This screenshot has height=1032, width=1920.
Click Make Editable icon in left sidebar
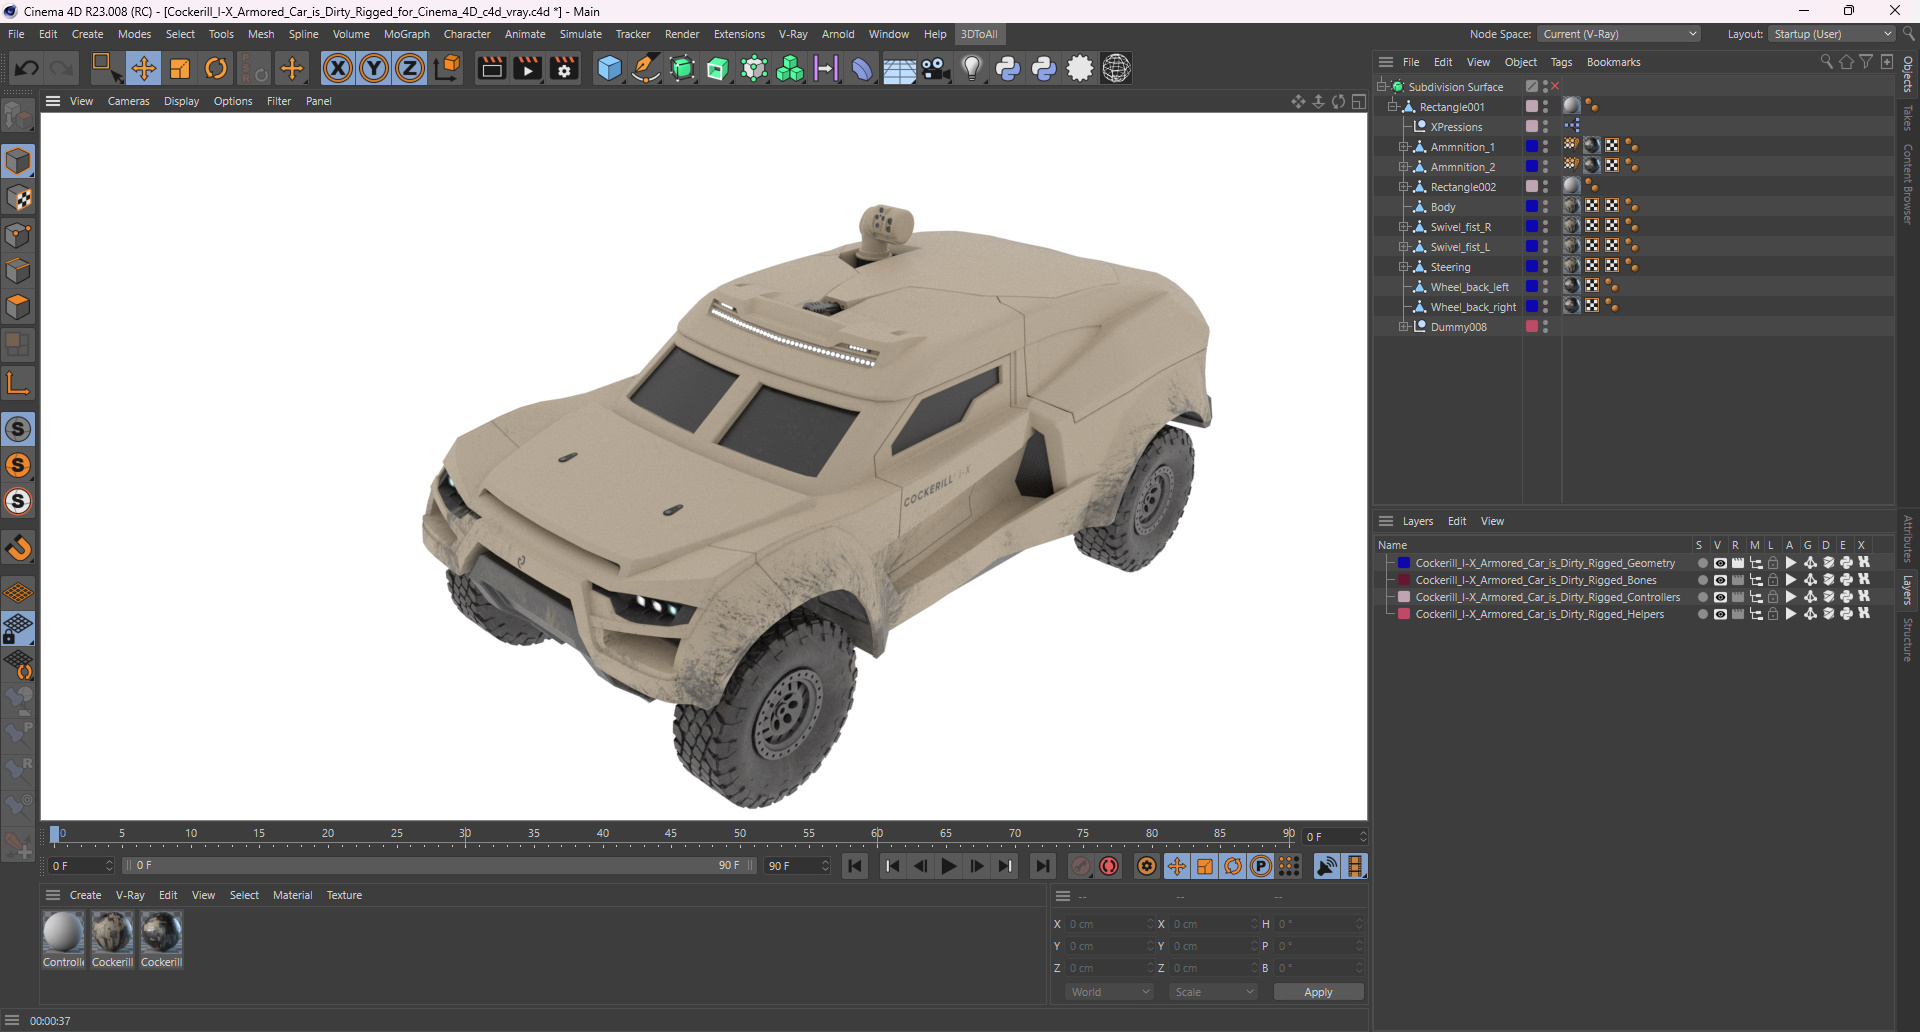pos(18,117)
